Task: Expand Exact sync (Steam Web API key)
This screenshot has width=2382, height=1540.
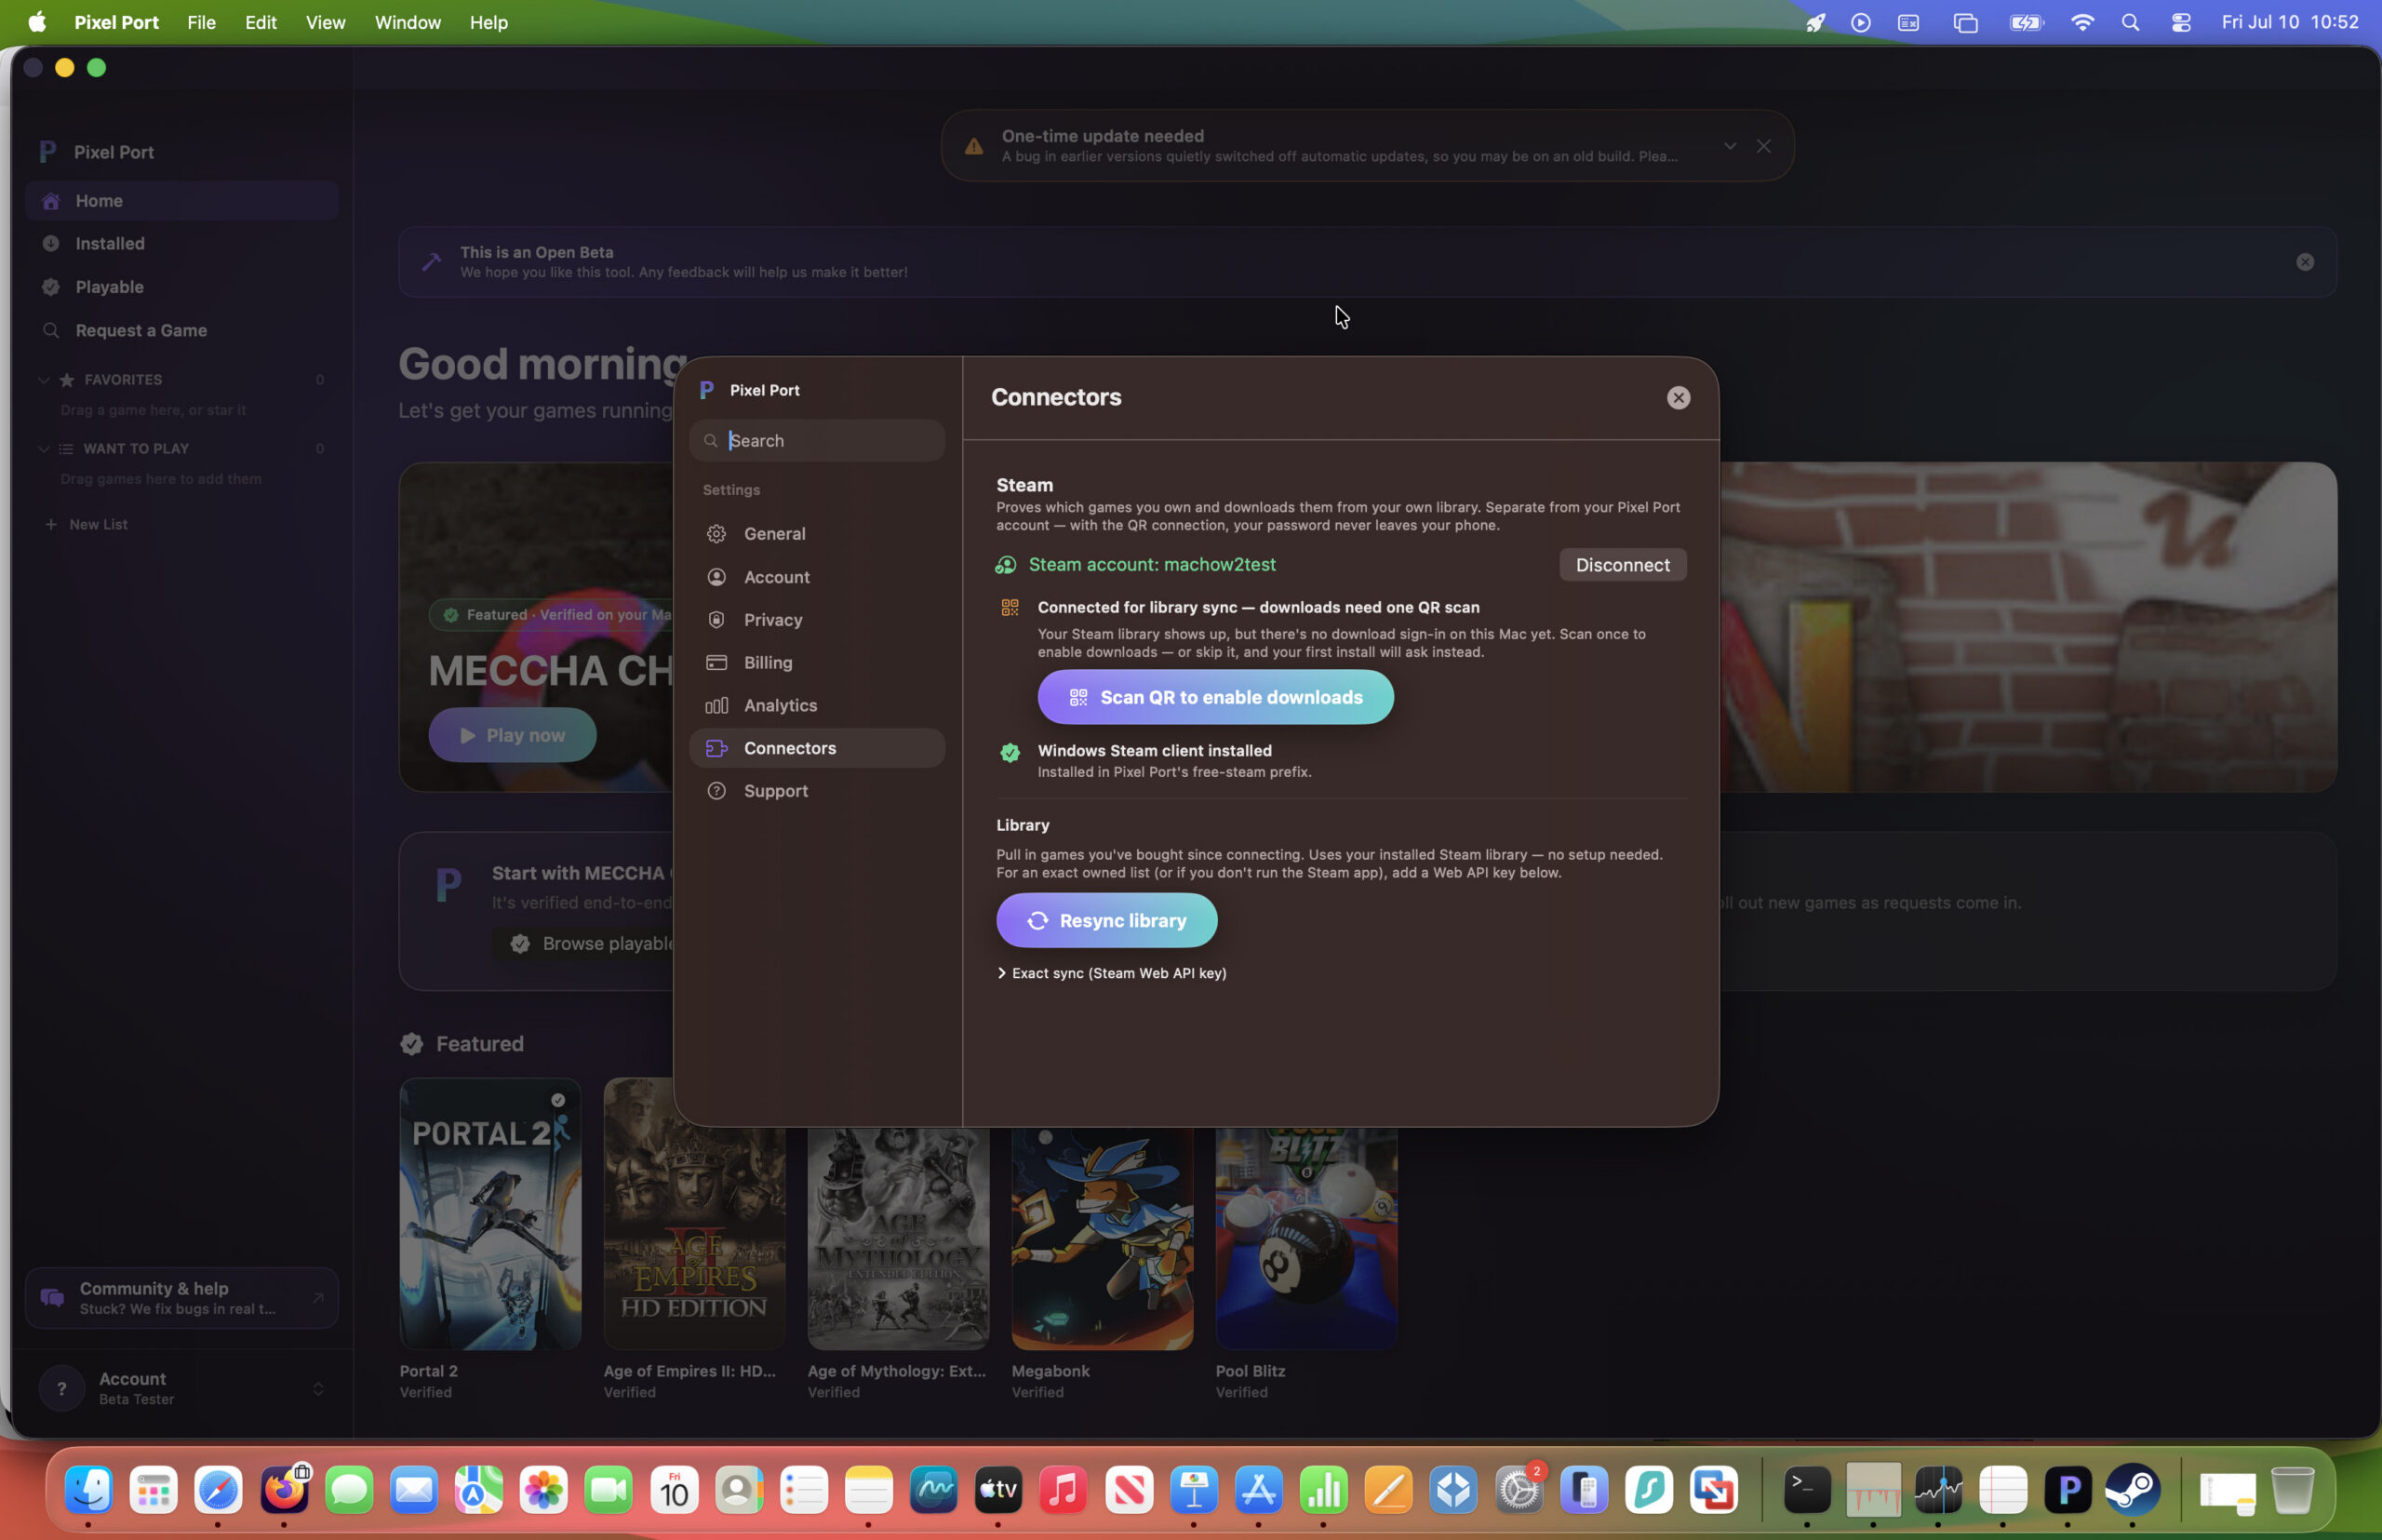Action: [1111, 973]
